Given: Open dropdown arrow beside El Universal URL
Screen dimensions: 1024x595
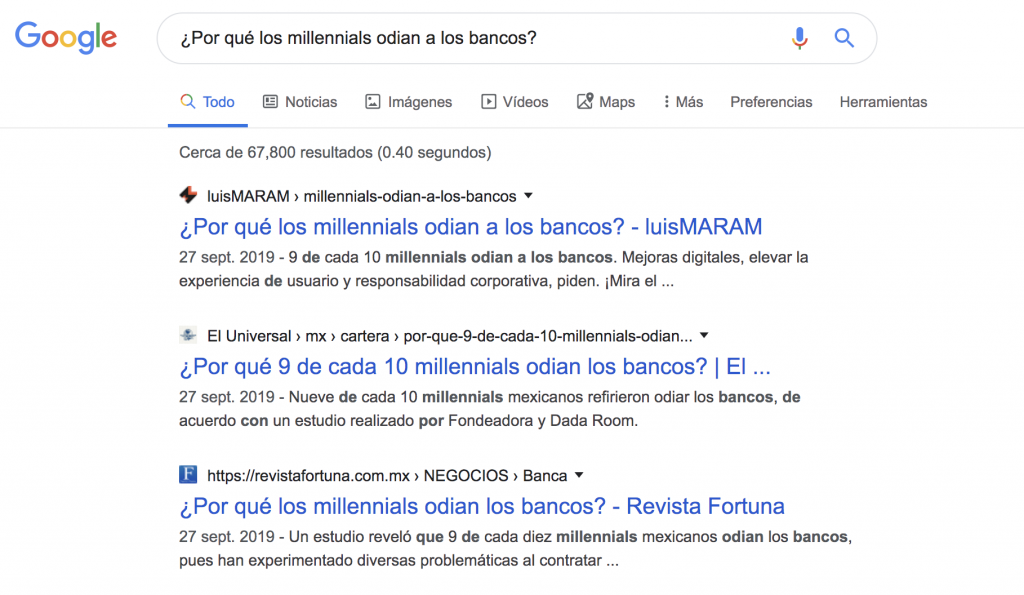Looking at the screenshot, I should point(704,335).
